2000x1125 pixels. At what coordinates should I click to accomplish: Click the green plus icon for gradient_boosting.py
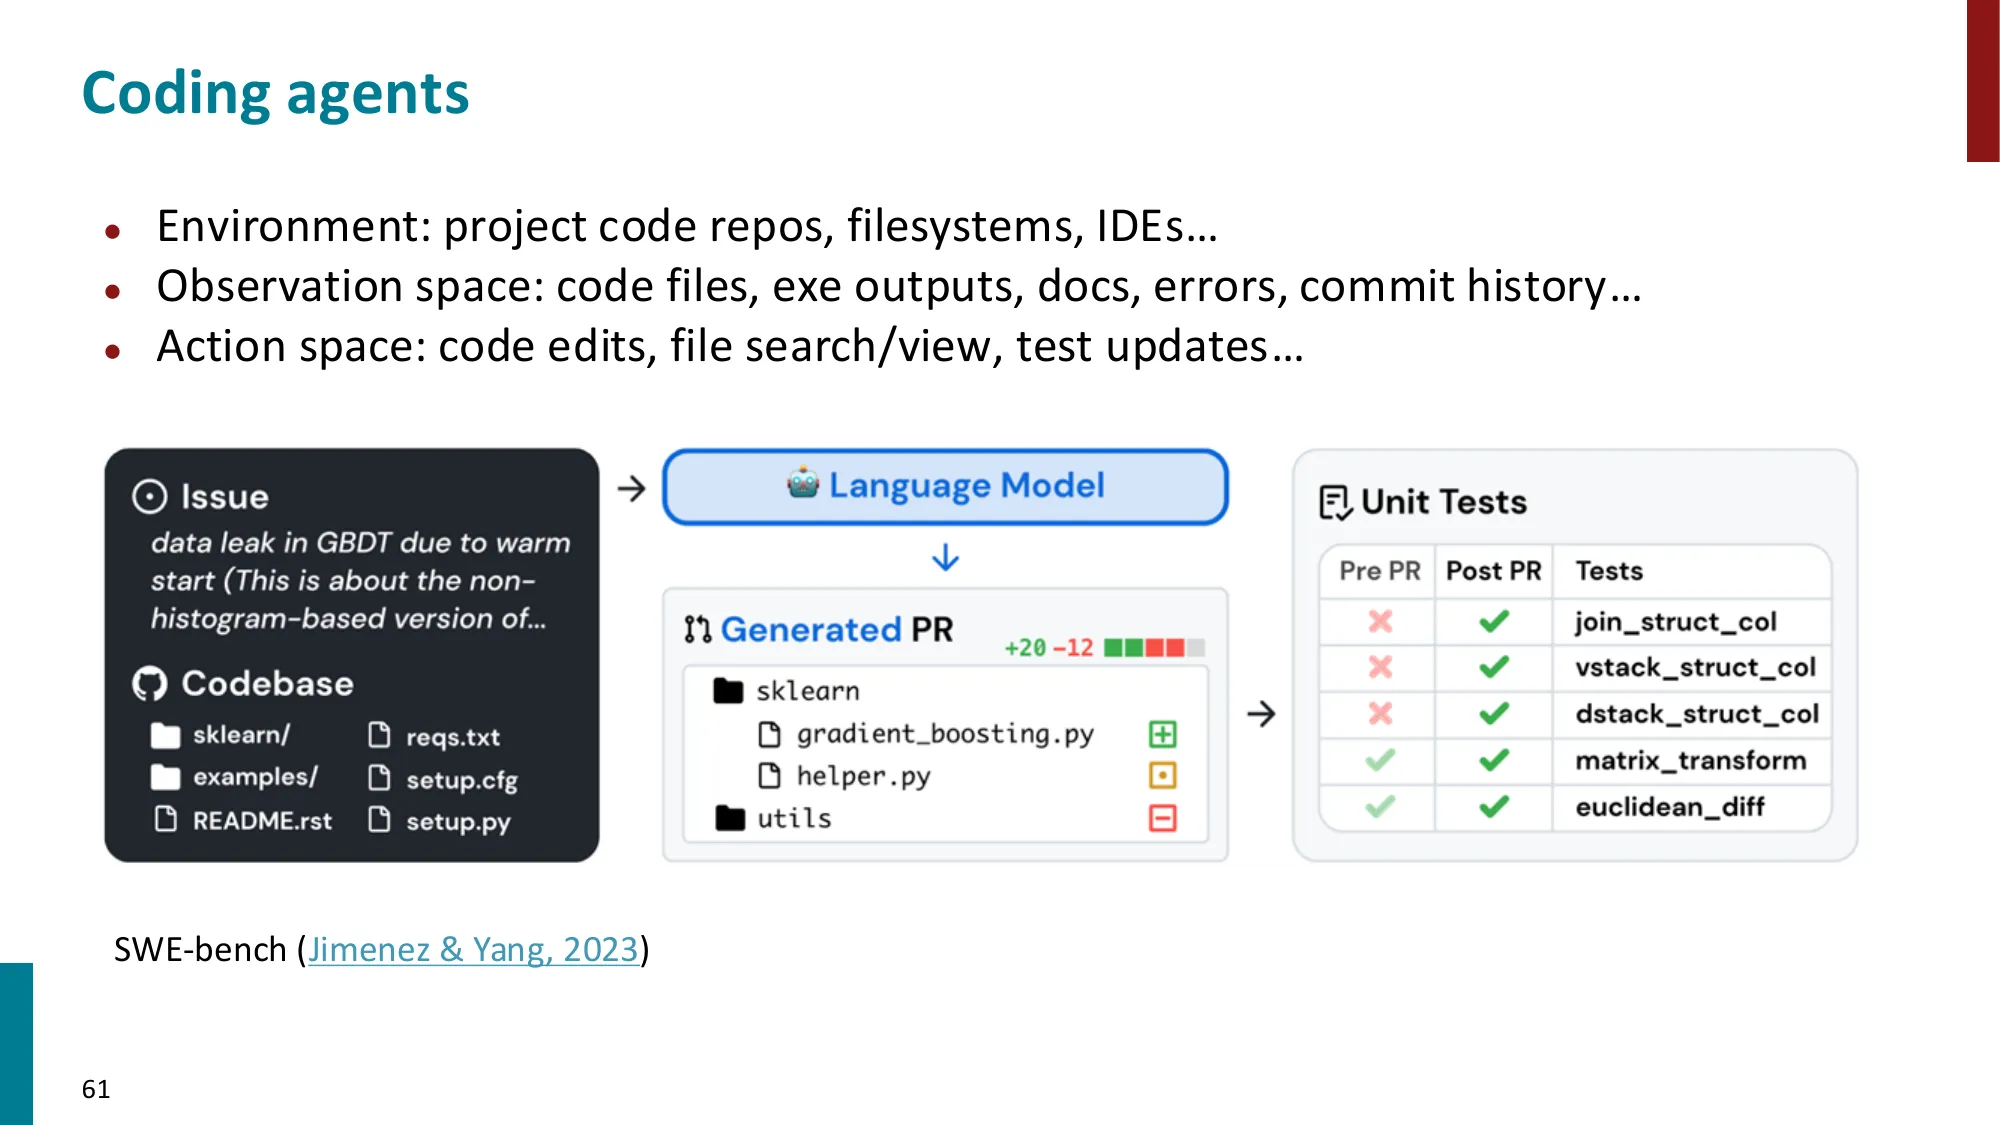(x=1162, y=735)
